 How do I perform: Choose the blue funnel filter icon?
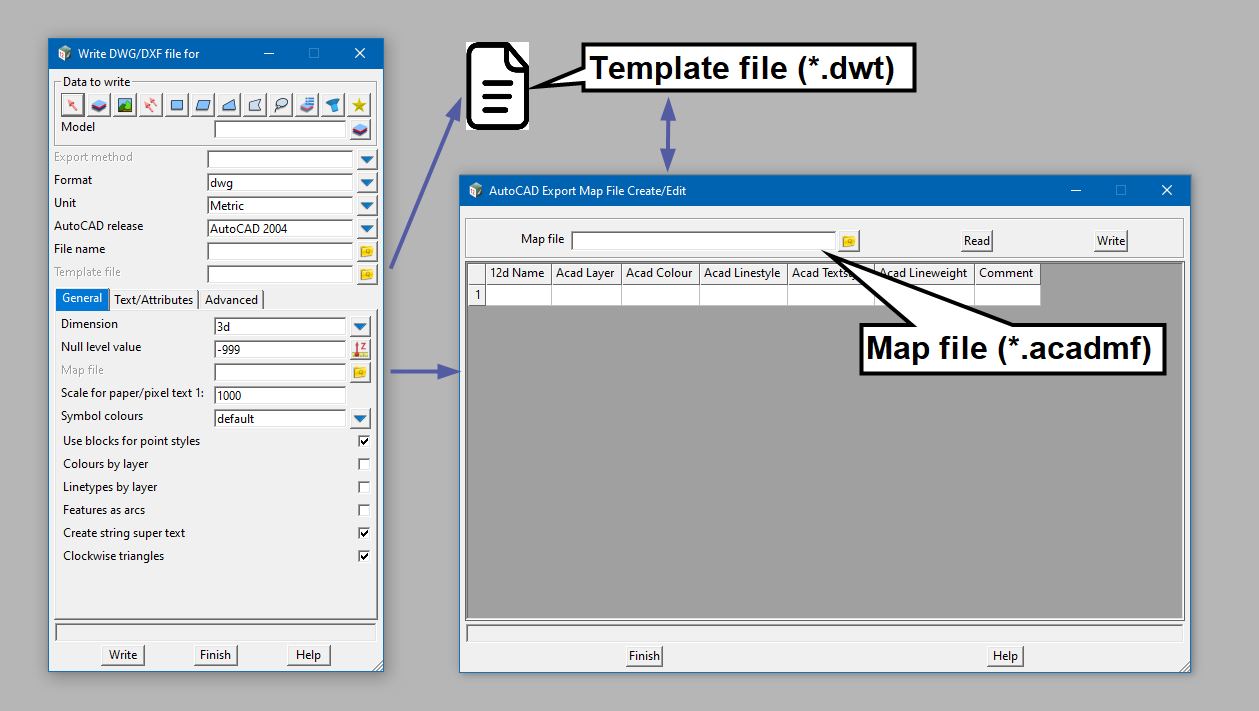333,104
